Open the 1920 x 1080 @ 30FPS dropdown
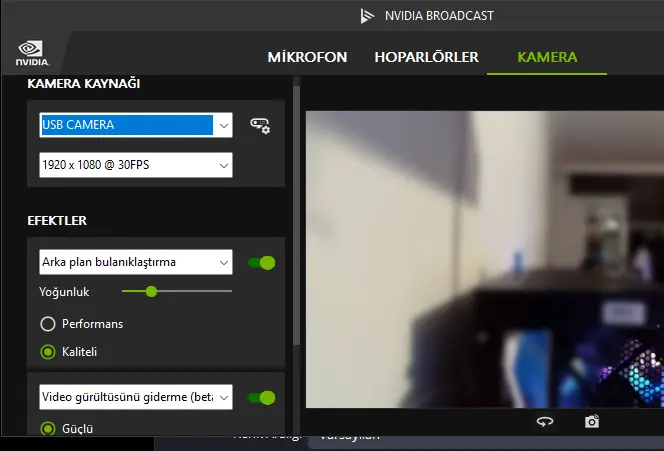The width and height of the screenshot is (664, 451). [136, 165]
